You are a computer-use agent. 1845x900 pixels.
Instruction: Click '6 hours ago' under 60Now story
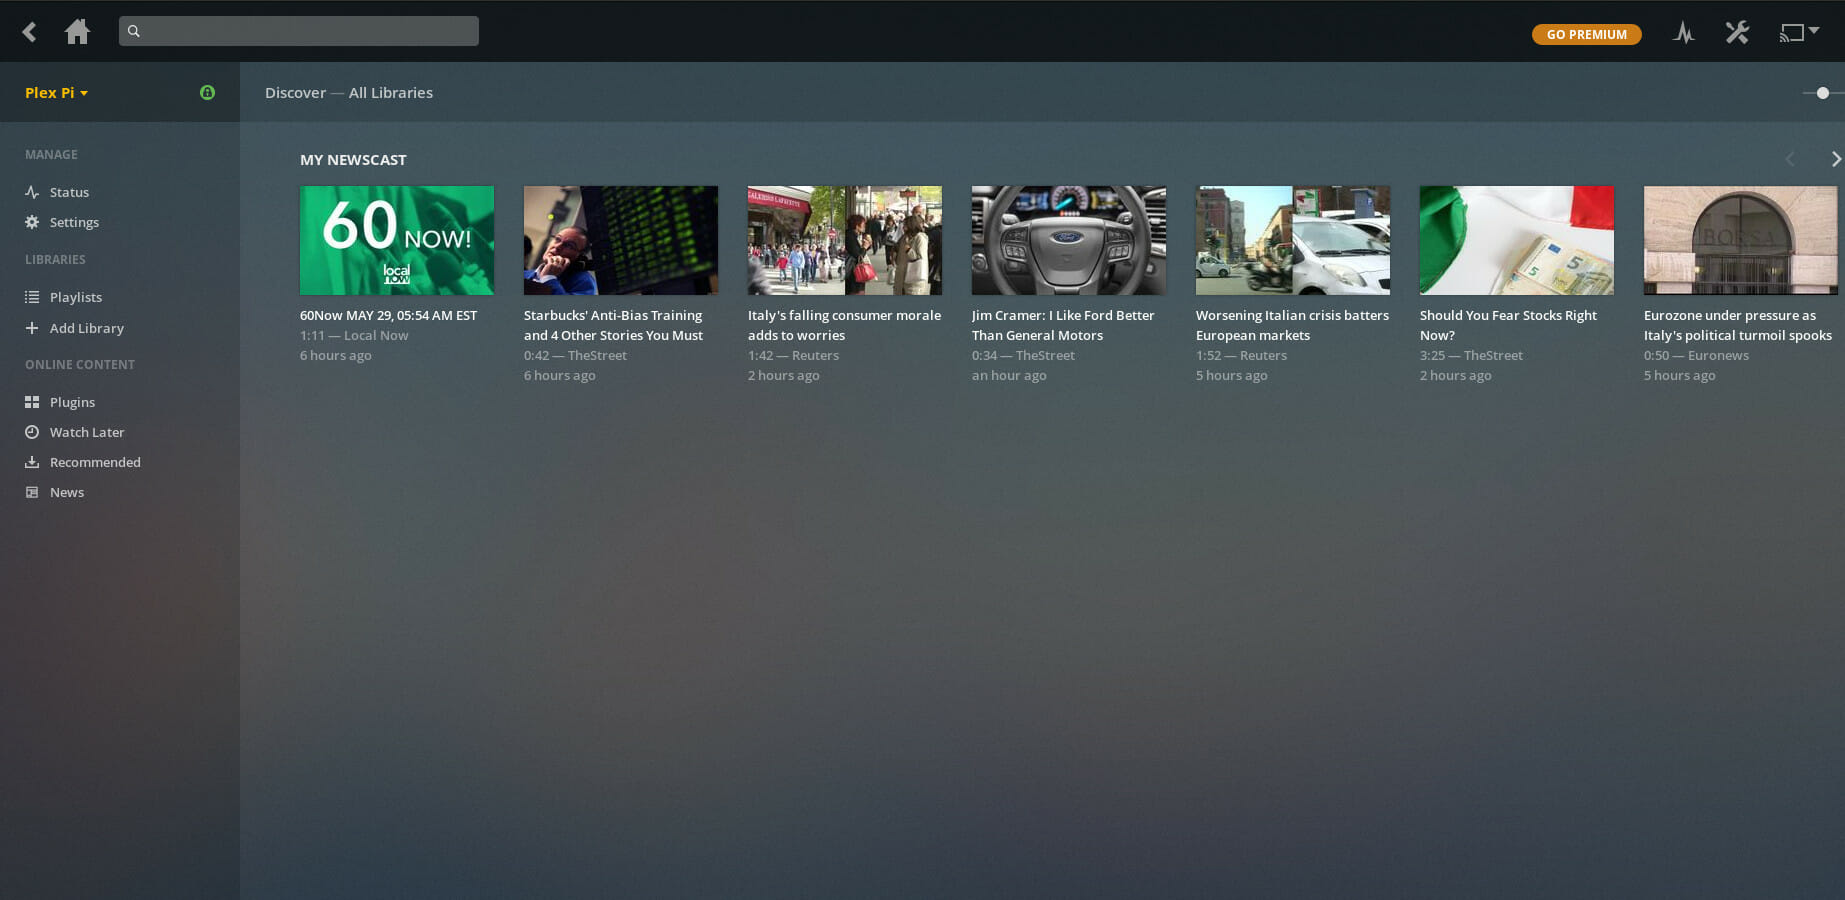click(336, 355)
